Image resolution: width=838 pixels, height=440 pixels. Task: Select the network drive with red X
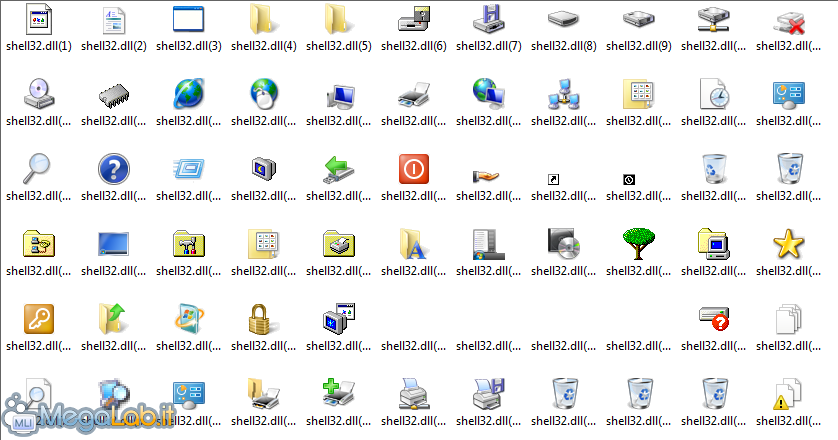pos(789,22)
